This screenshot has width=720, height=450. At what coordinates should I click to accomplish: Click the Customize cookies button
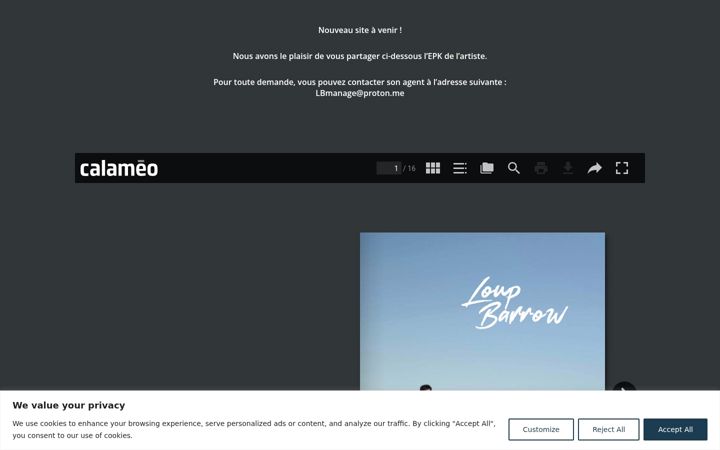pos(541,429)
